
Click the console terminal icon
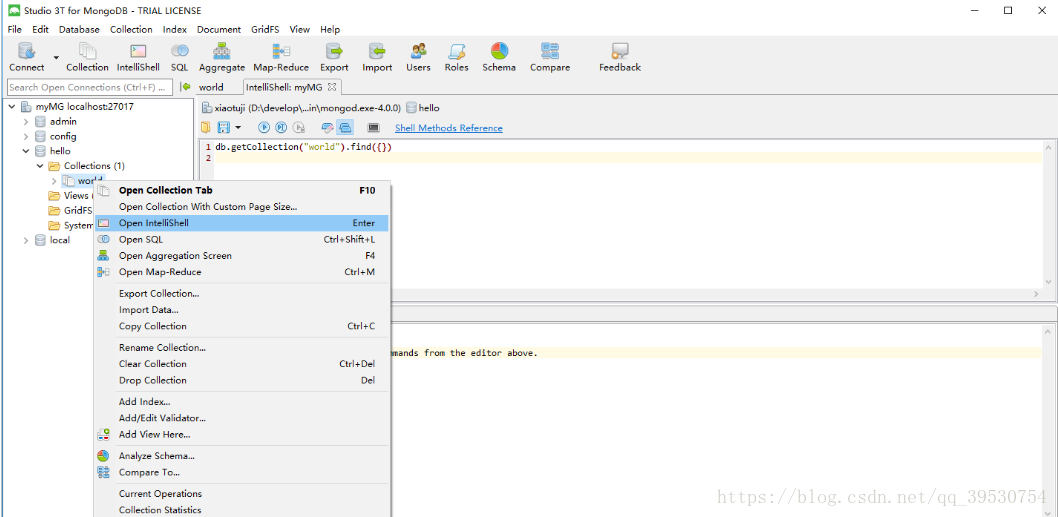pos(373,128)
